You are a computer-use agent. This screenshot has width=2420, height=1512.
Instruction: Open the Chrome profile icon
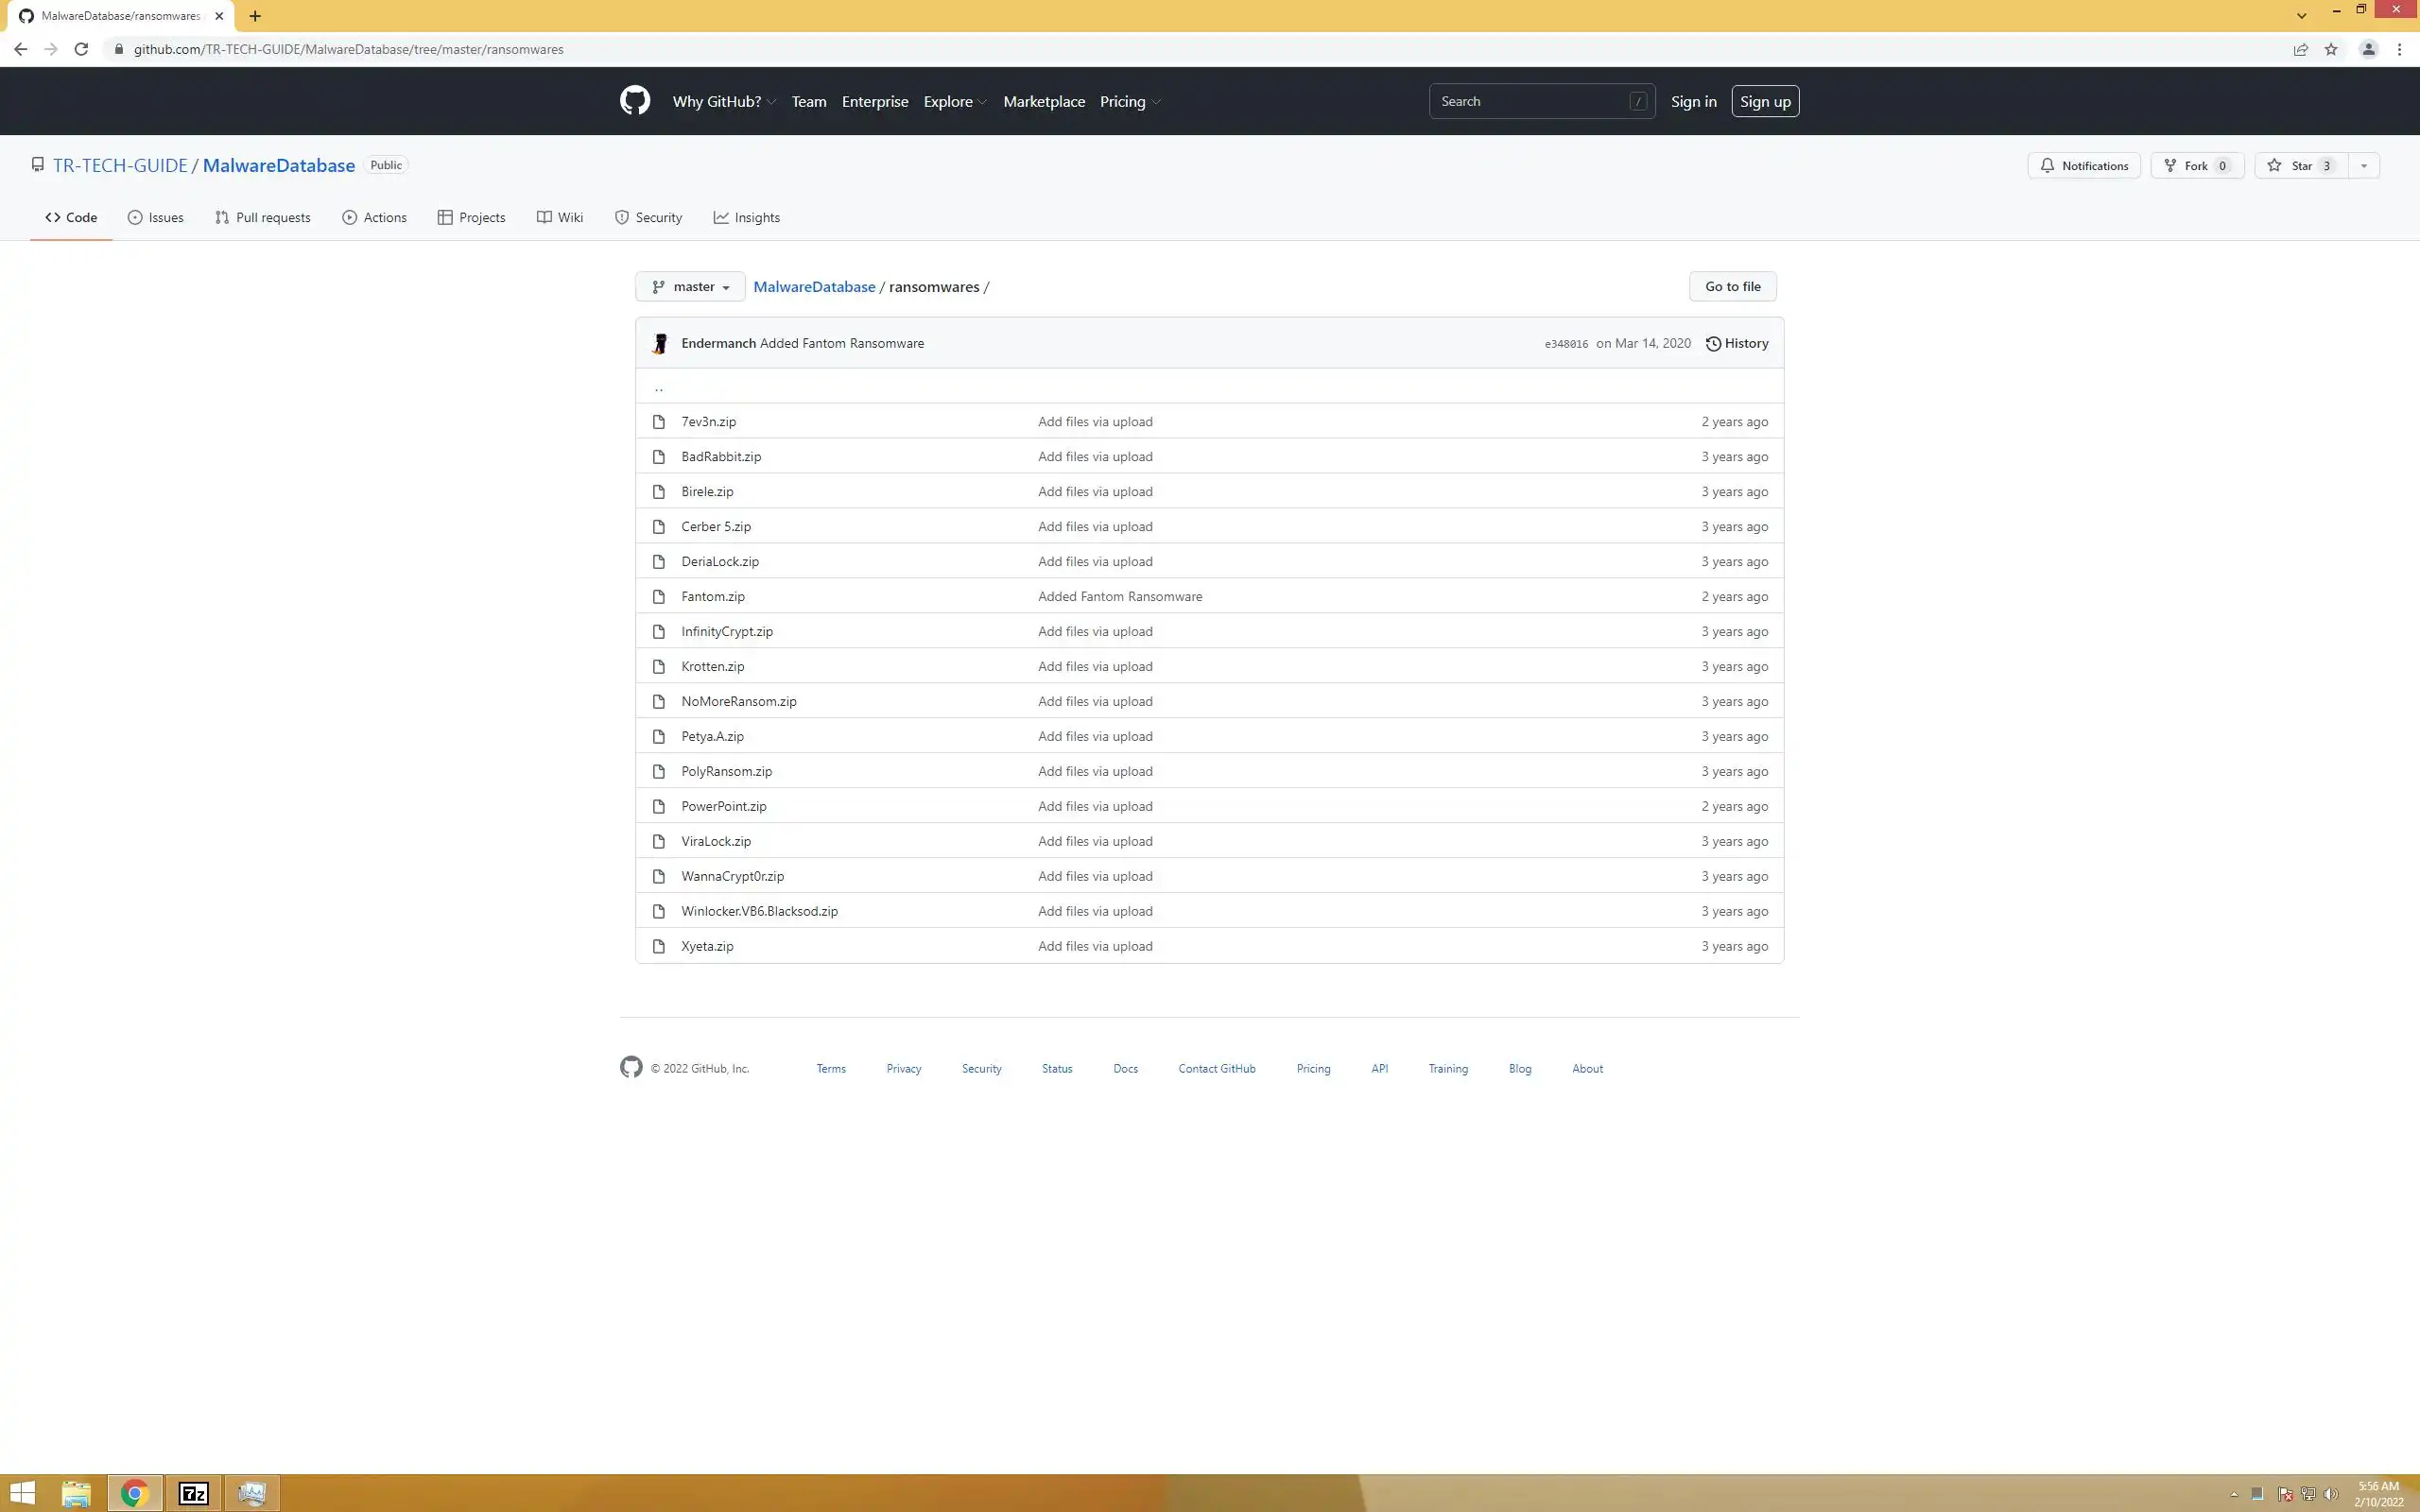pyautogui.click(x=2368, y=49)
